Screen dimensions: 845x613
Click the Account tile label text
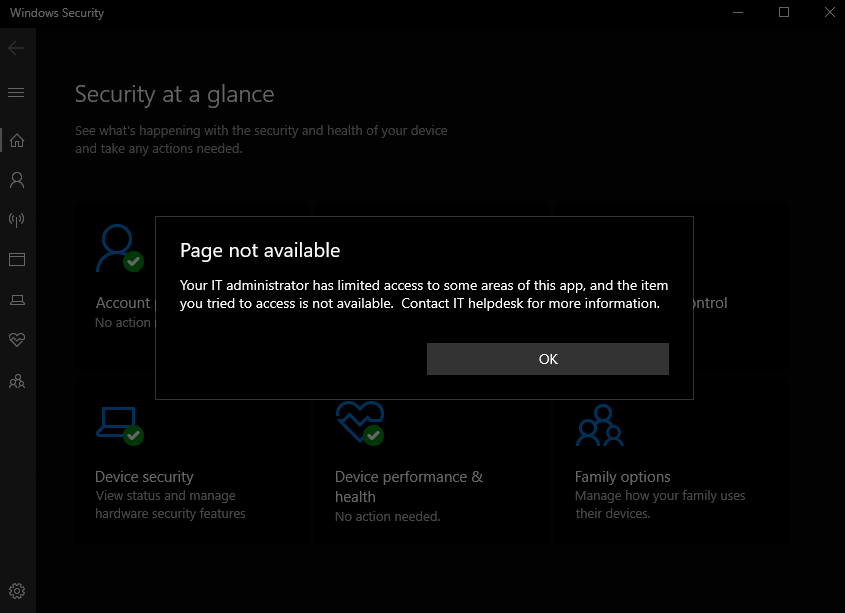(123, 303)
